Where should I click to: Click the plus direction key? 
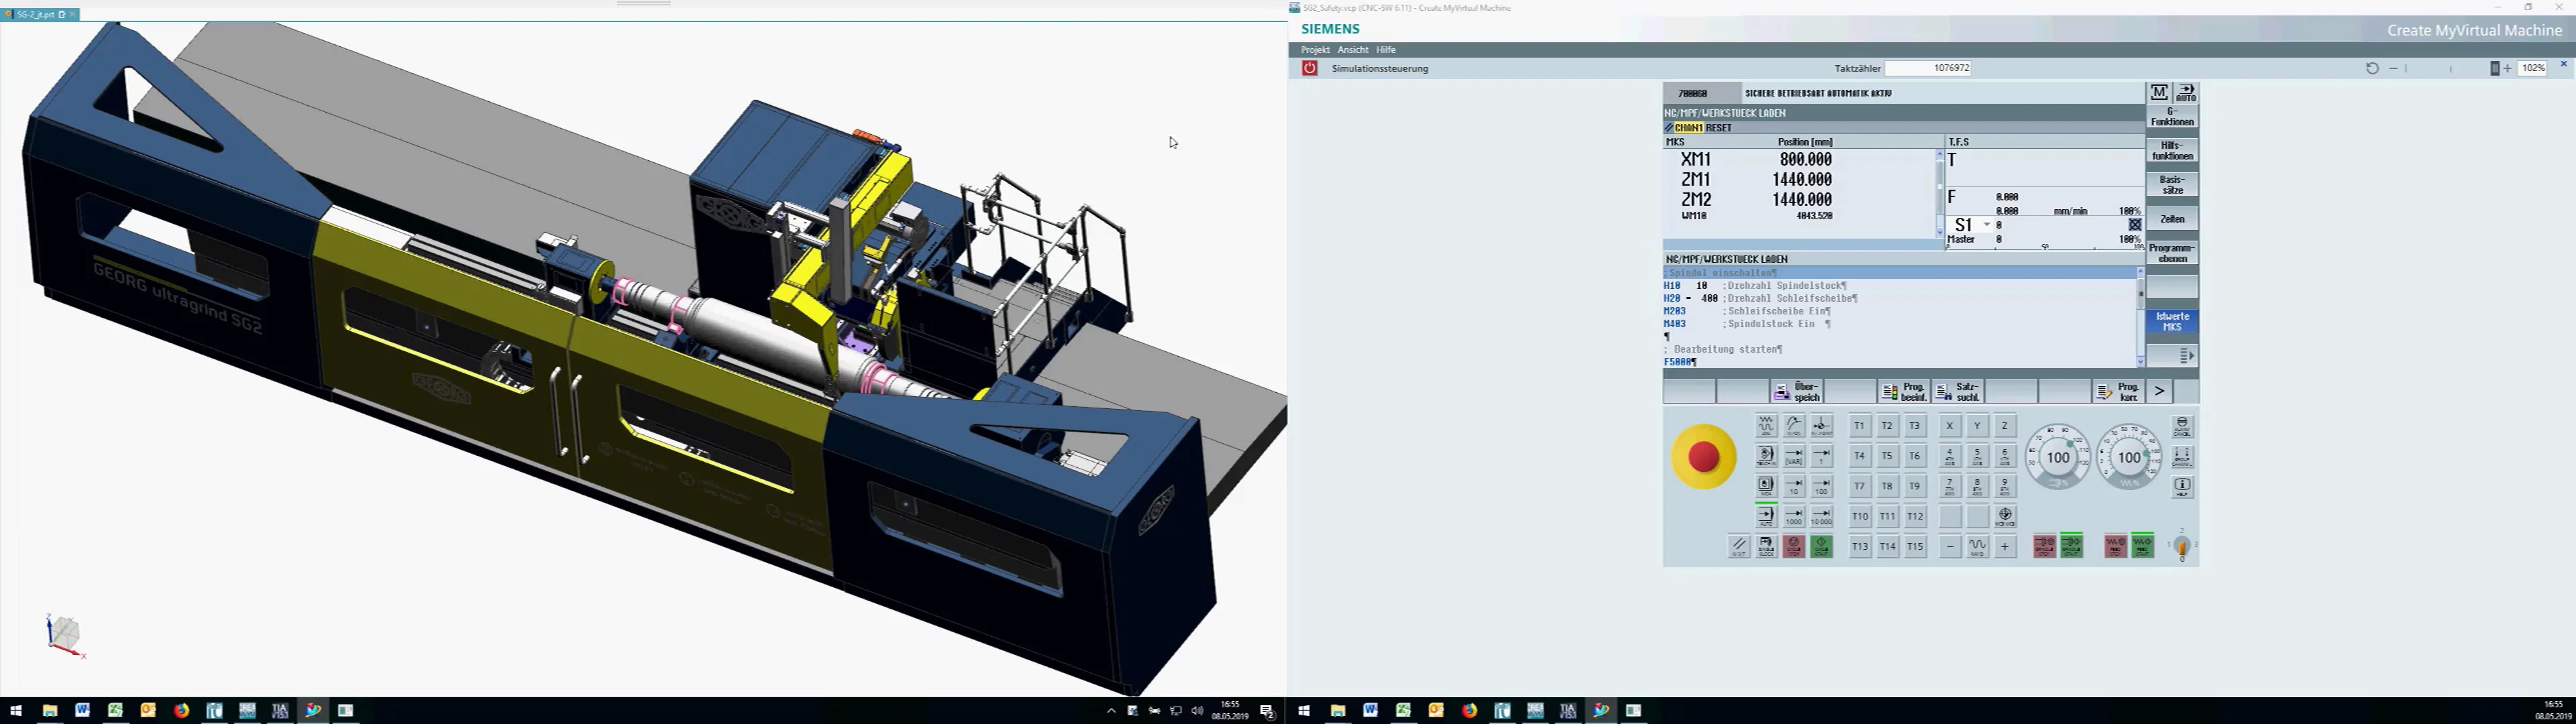[x=2005, y=547]
